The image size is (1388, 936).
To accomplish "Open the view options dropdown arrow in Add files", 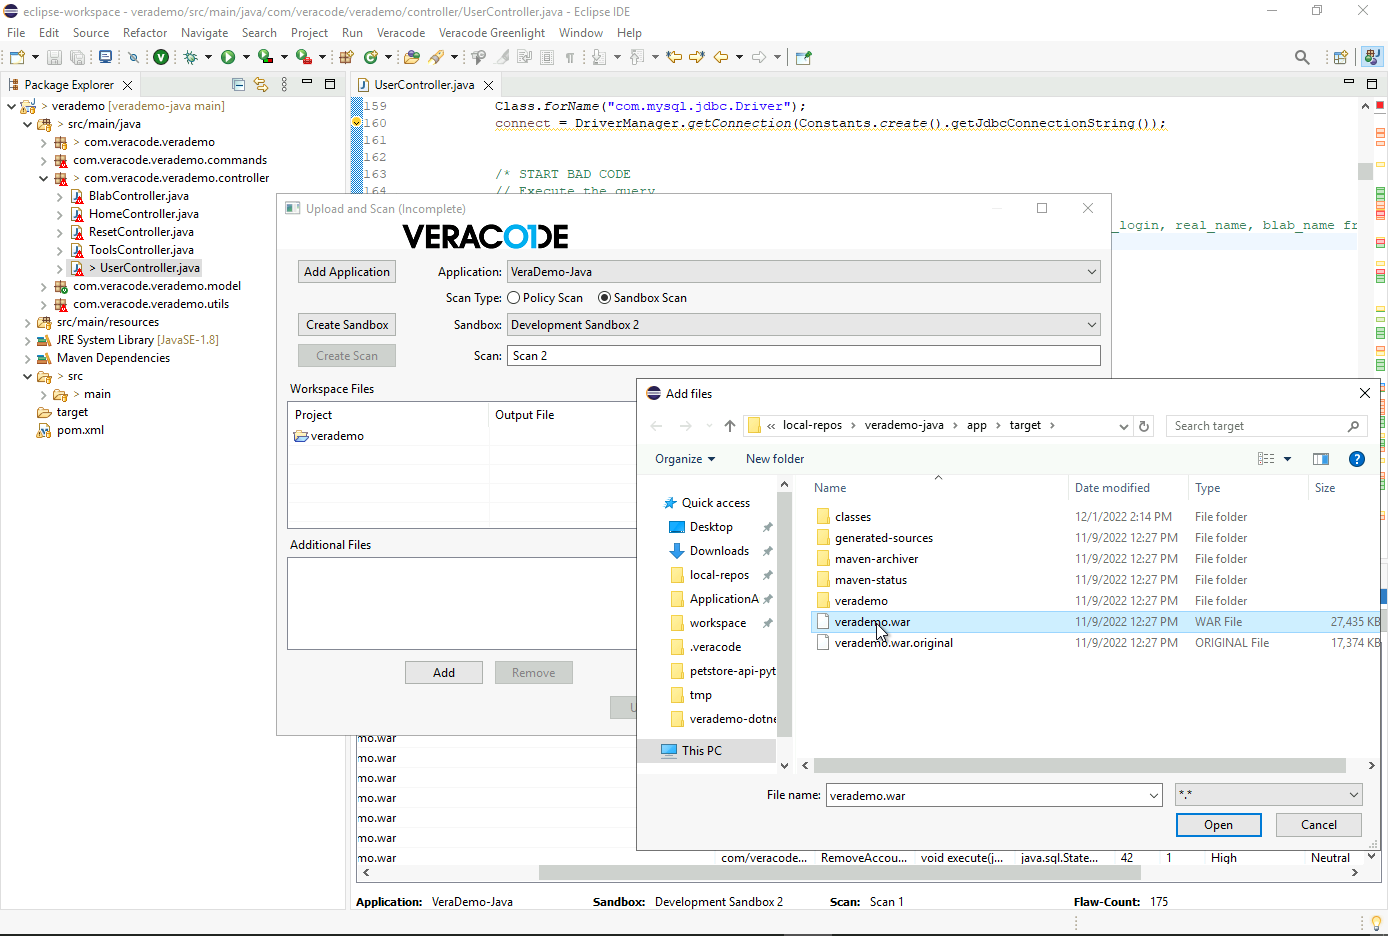I will click(x=1287, y=459).
